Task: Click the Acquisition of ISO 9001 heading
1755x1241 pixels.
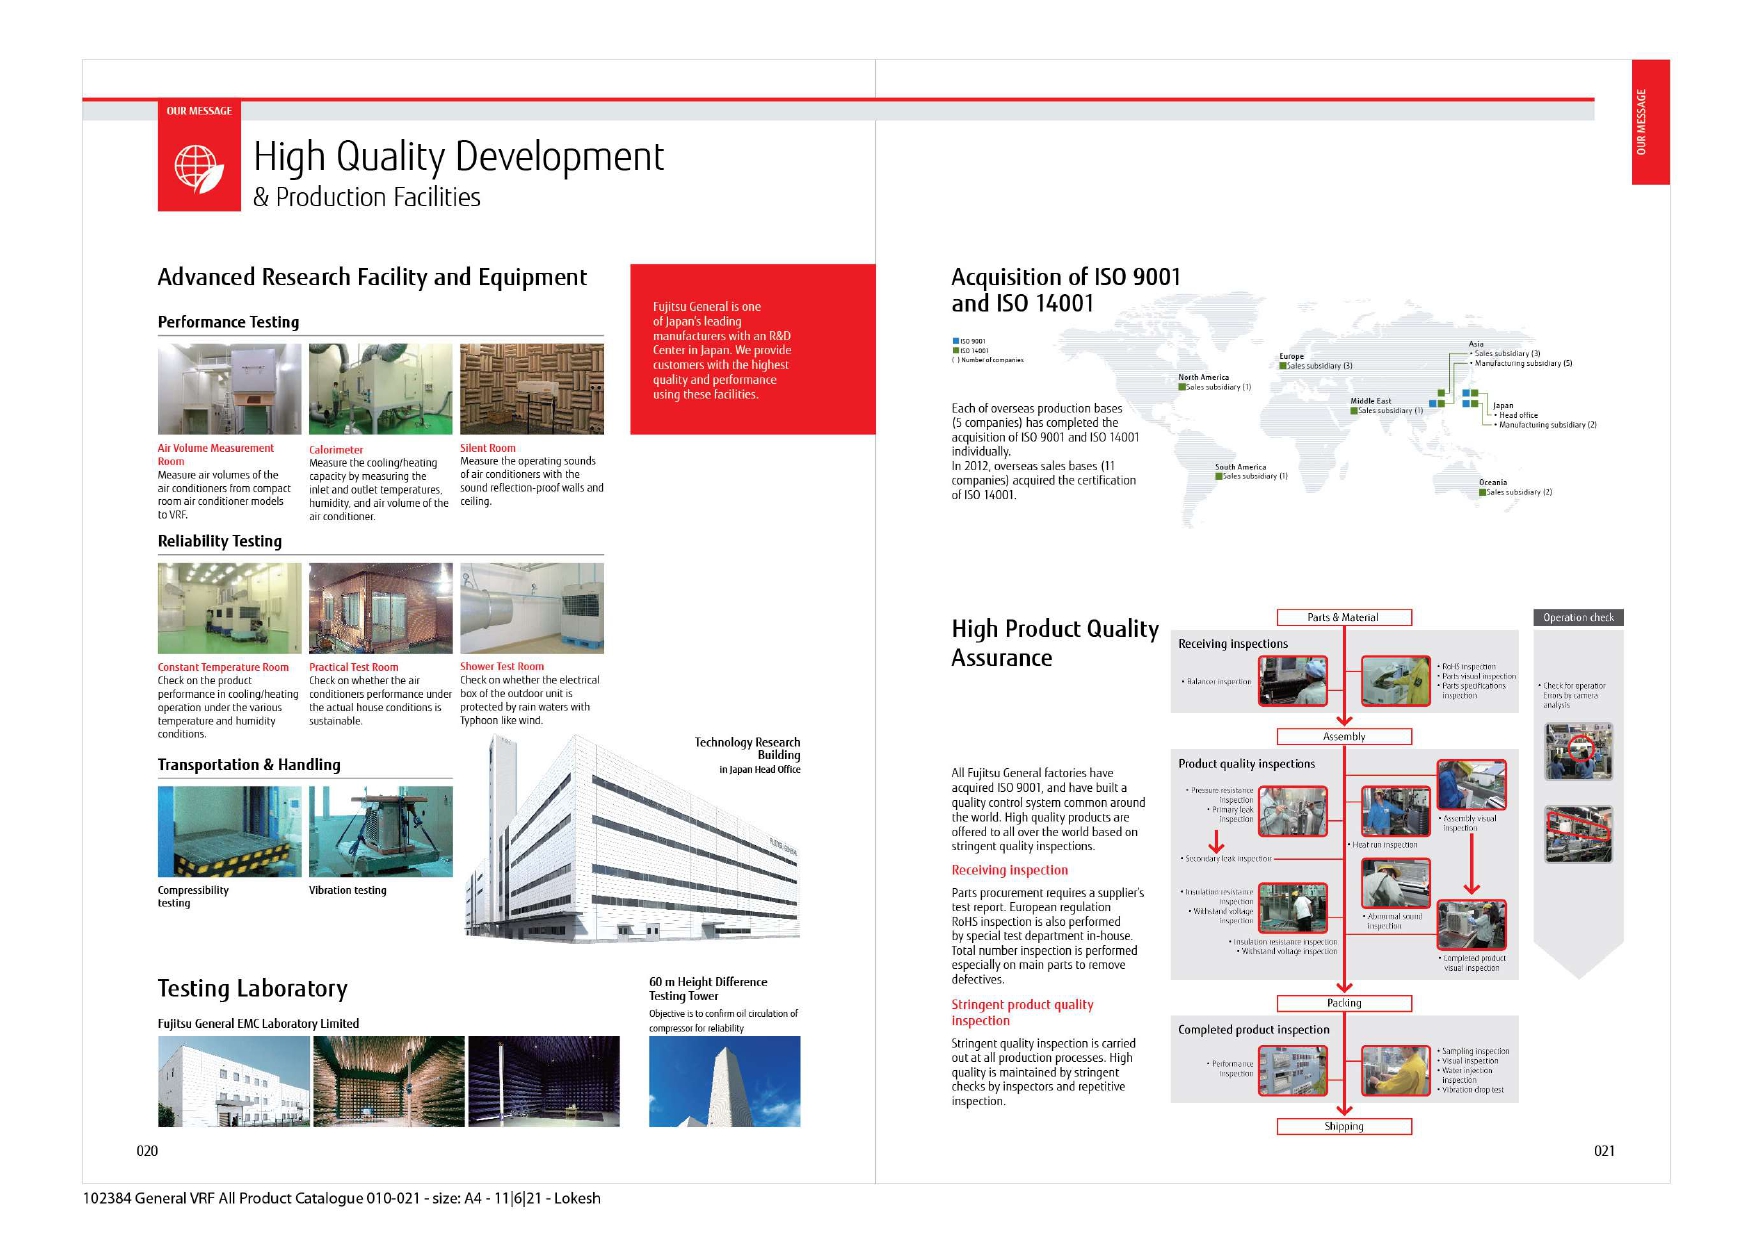Action: click(1066, 290)
